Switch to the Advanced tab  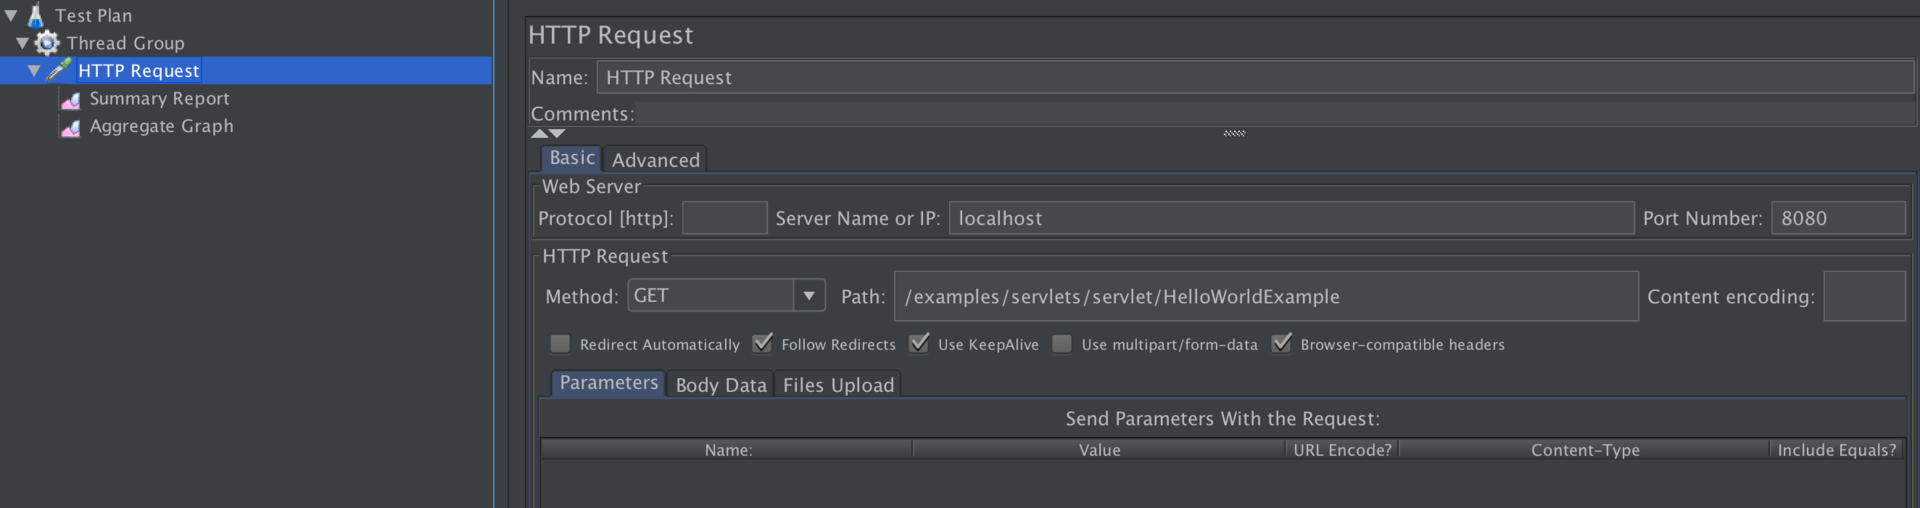coord(655,160)
